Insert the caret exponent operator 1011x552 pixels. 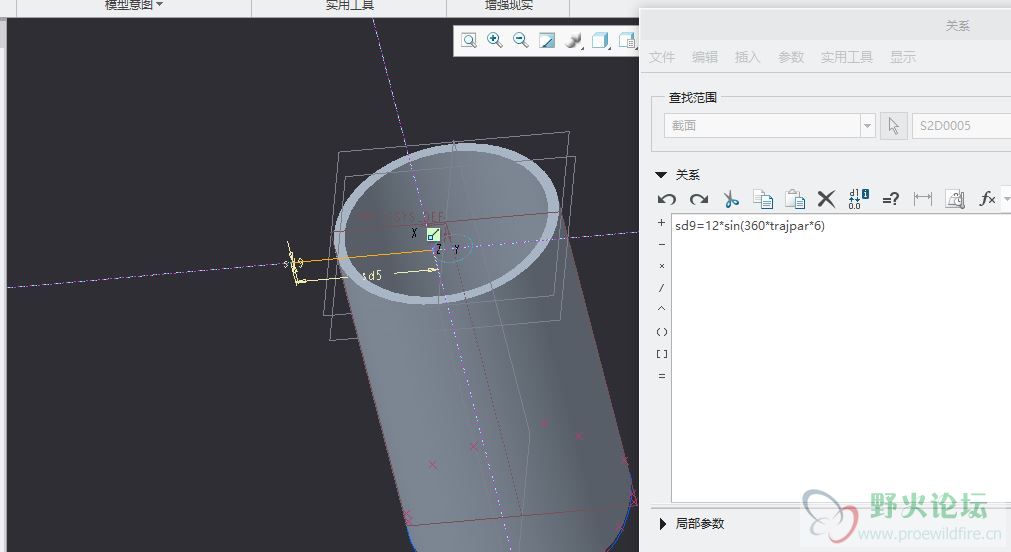[x=662, y=309]
